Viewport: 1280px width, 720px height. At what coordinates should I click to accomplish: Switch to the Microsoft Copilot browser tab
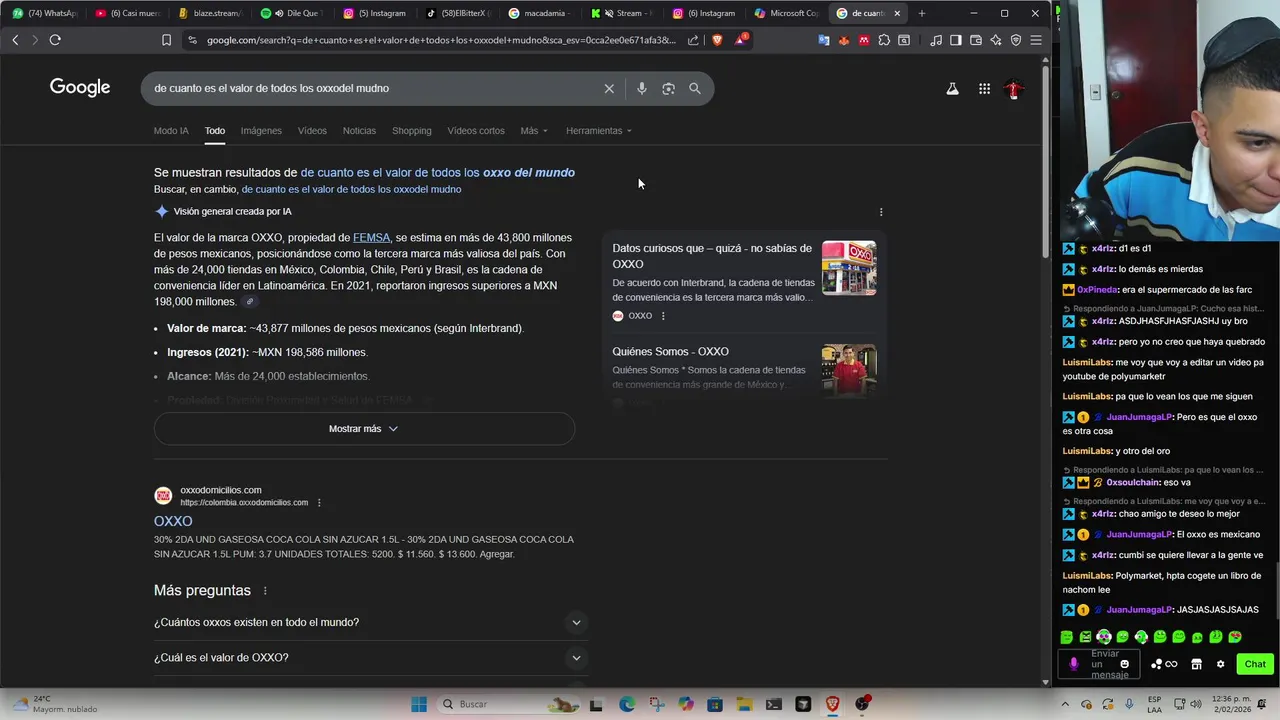click(x=787, y=13)
